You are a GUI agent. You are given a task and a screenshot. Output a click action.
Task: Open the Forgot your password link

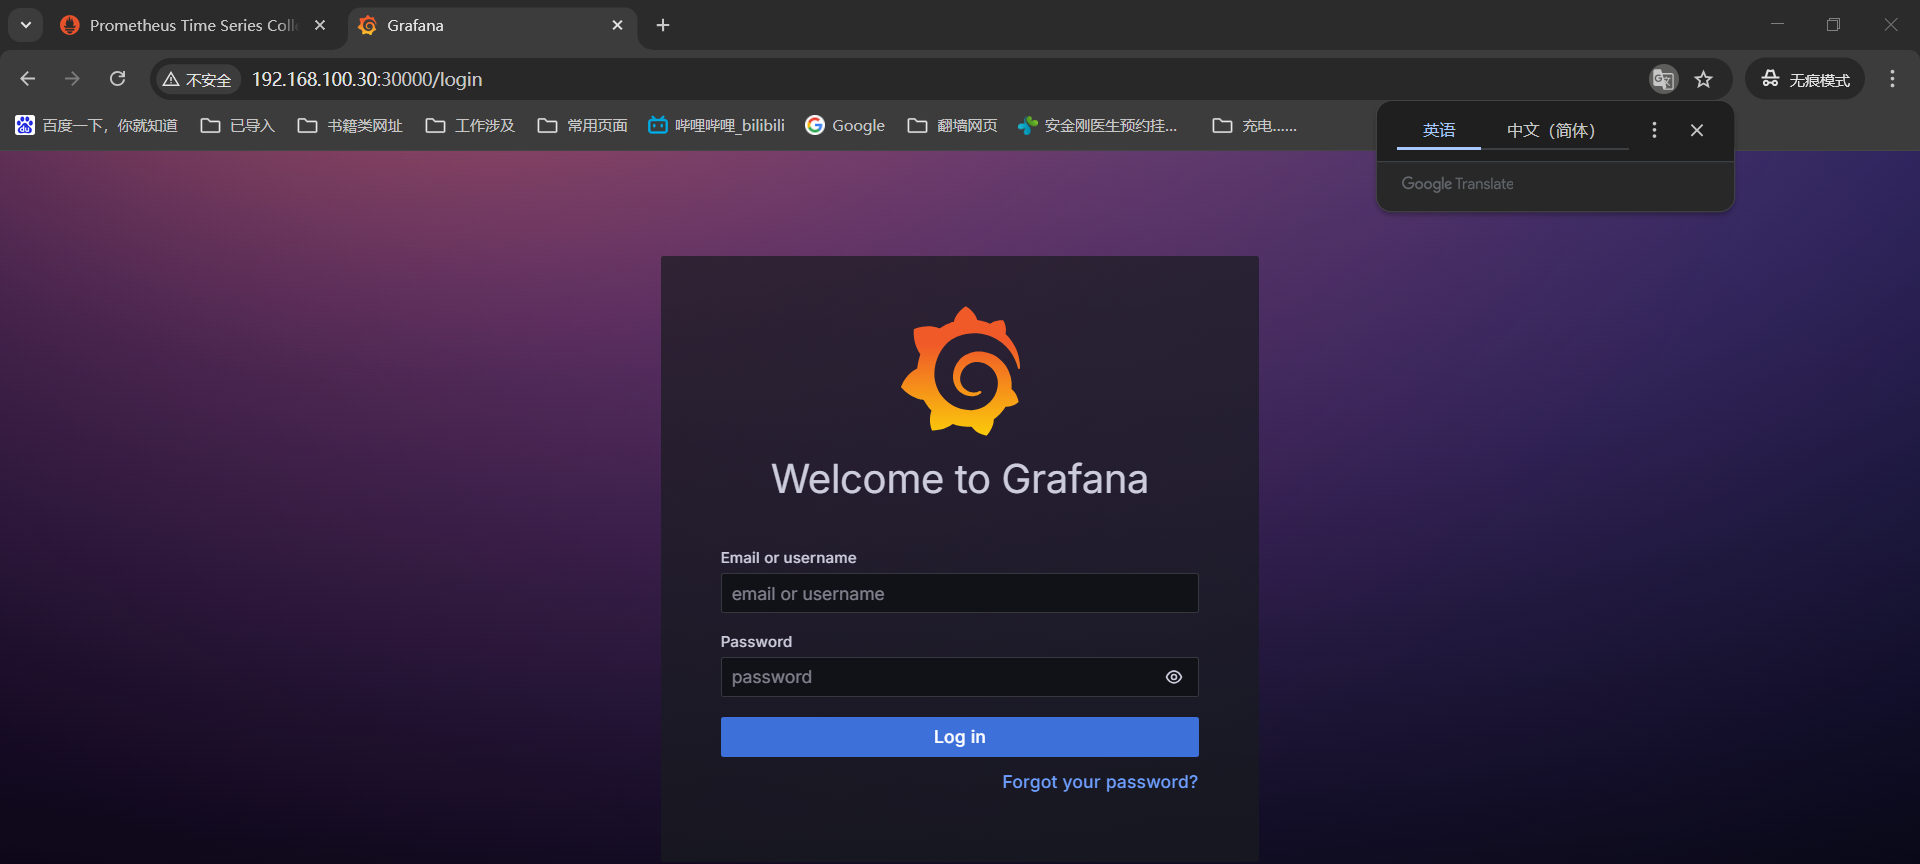[1100, 782]
